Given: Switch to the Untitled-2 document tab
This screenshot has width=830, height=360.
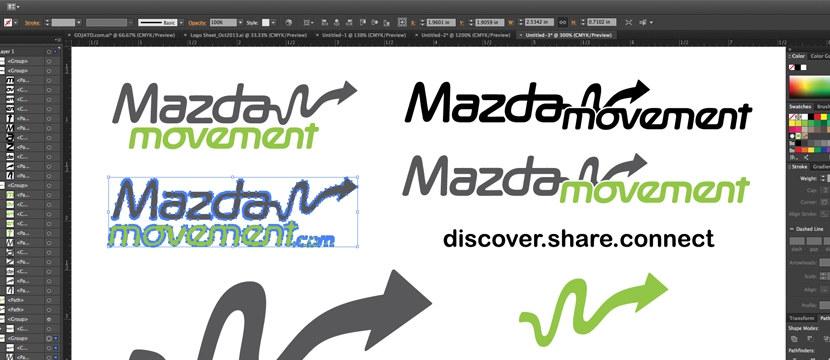Looking at the screenshot, I should pyautogui.click(x=464, y=35).
